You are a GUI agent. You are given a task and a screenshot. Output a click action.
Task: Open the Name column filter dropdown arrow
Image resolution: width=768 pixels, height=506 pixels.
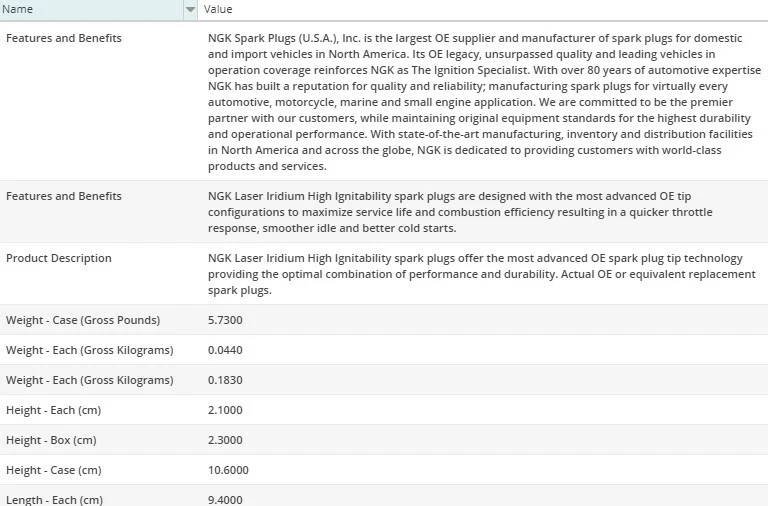pyautogui.click(x=190, y=10)
